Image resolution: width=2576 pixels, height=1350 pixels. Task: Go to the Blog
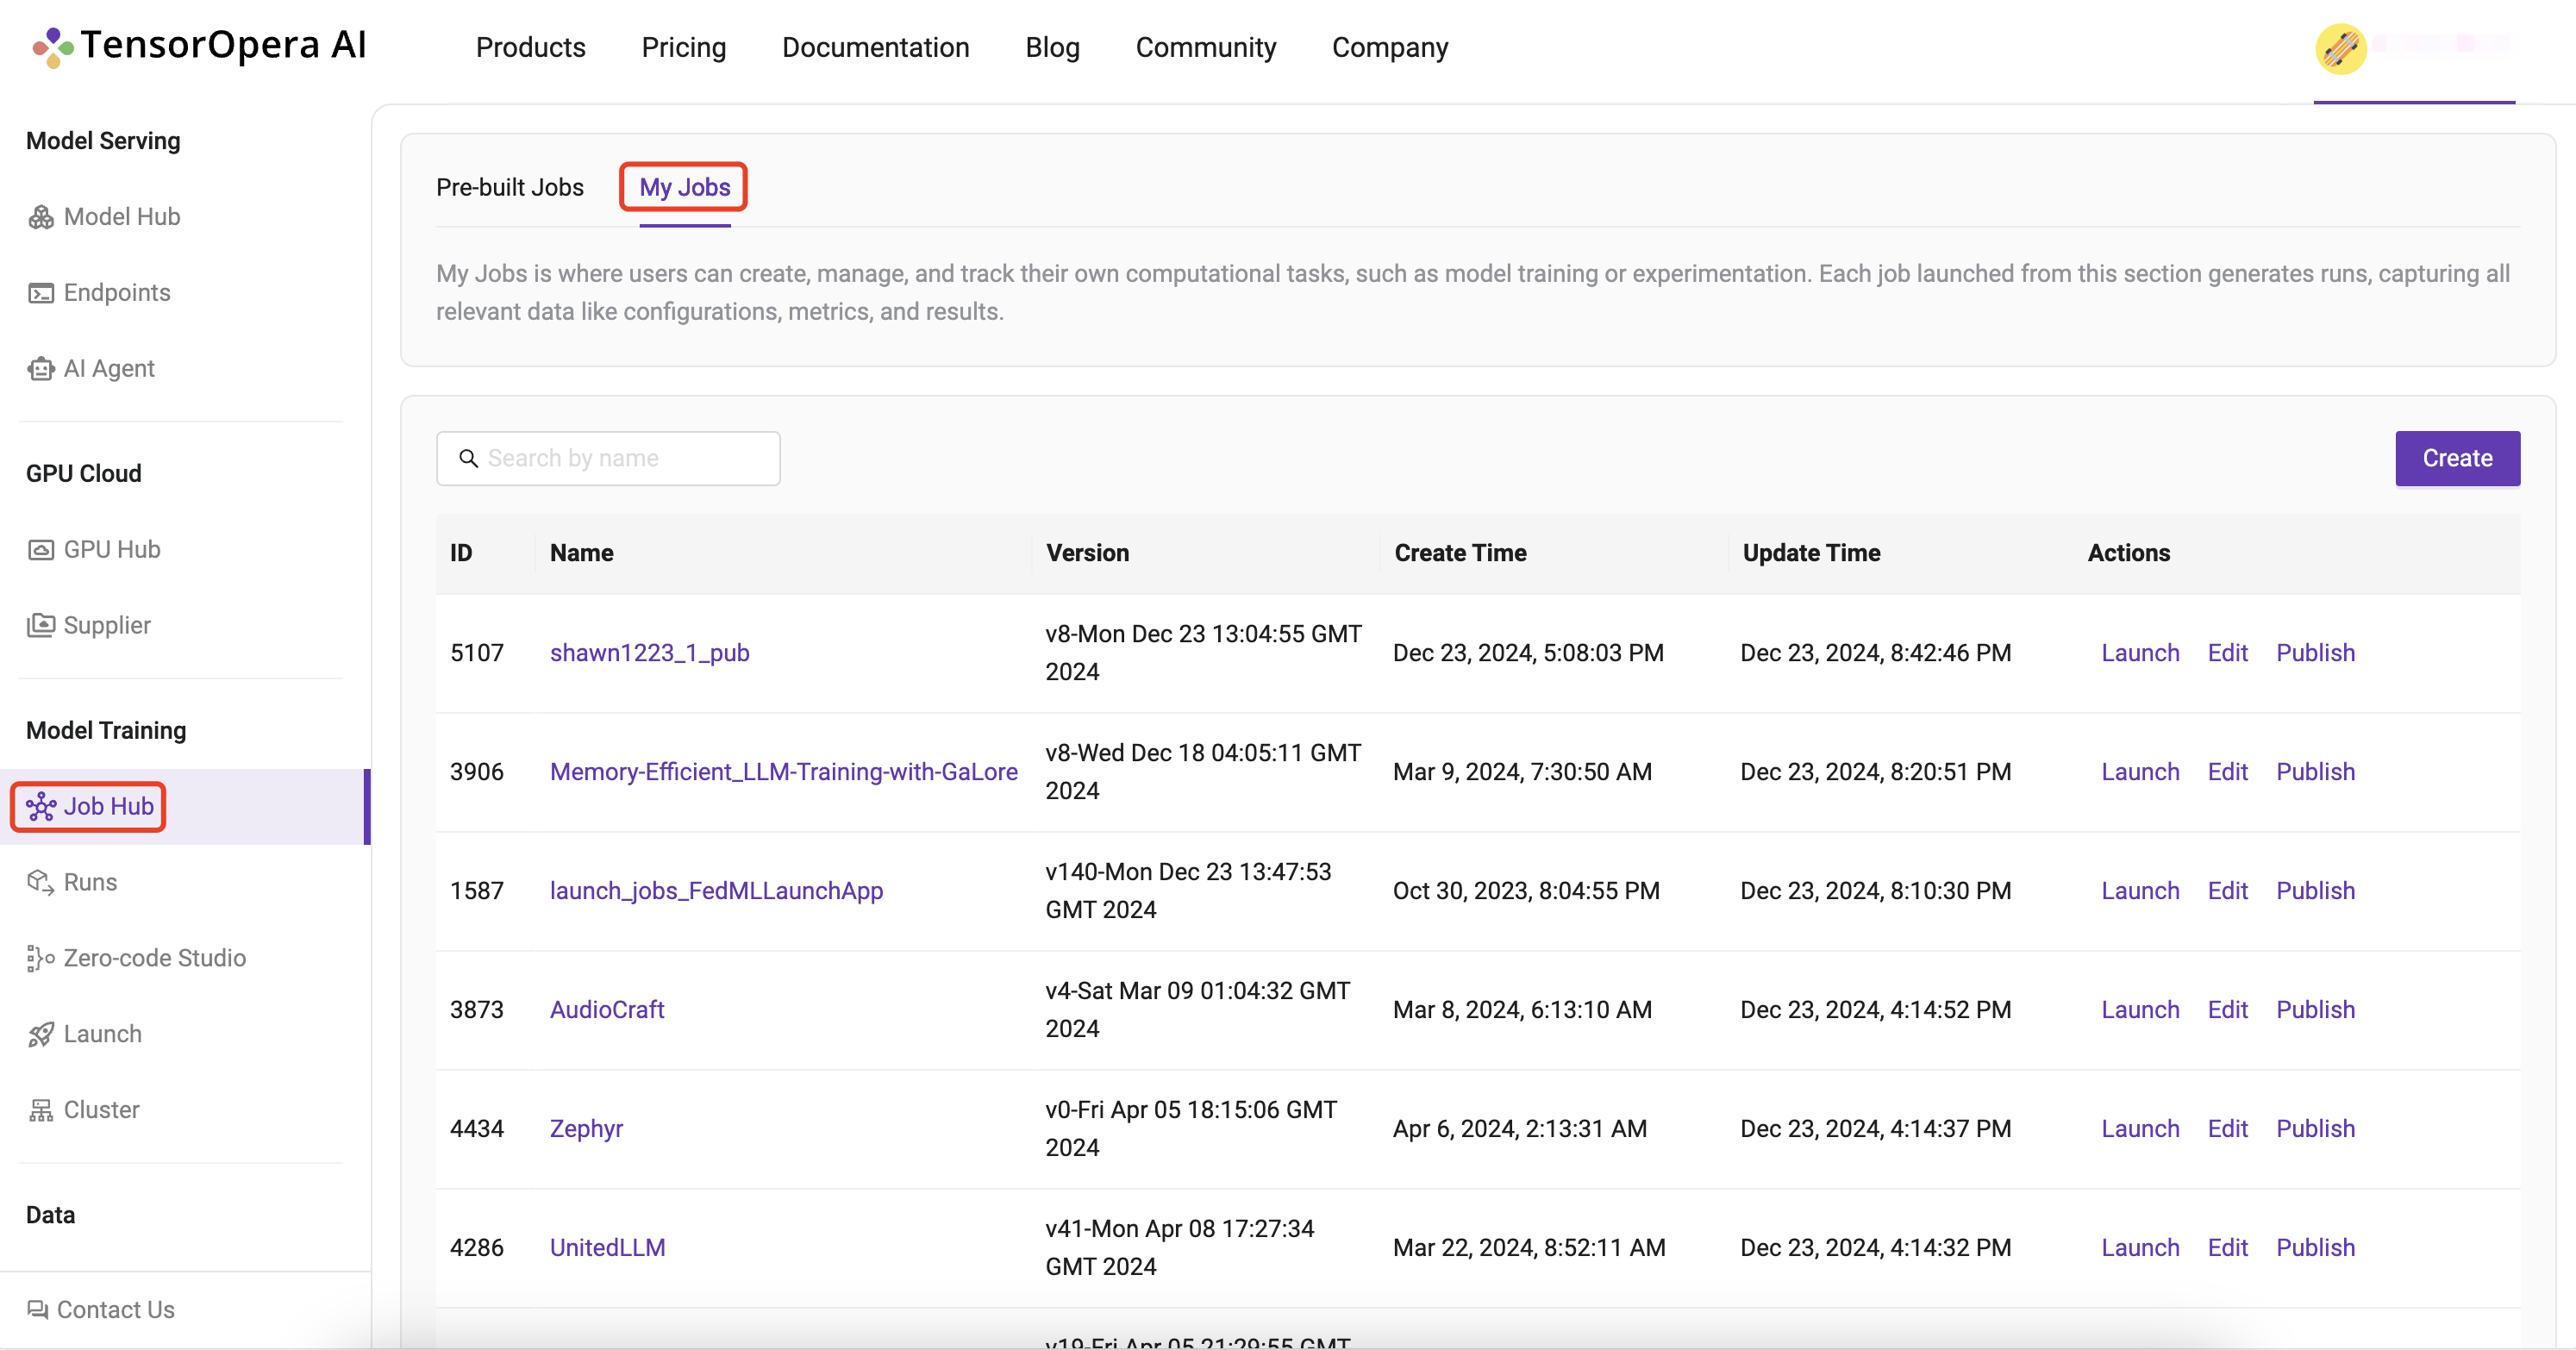(x=1053, y=47)
